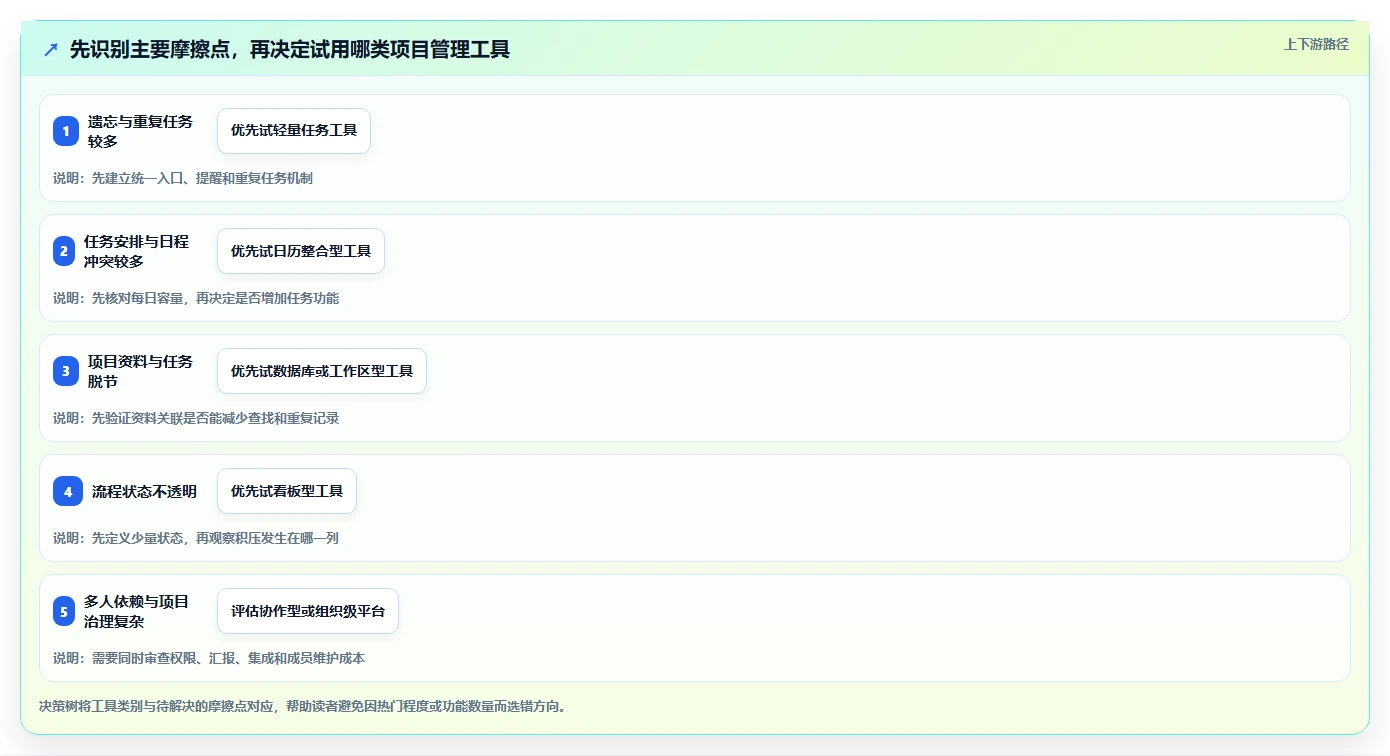The width and height of the screenshot is (1390, 756).
Task: Select number badge 5 for 多人依赖与项目治理复杂
Action: tap(64, 611)
